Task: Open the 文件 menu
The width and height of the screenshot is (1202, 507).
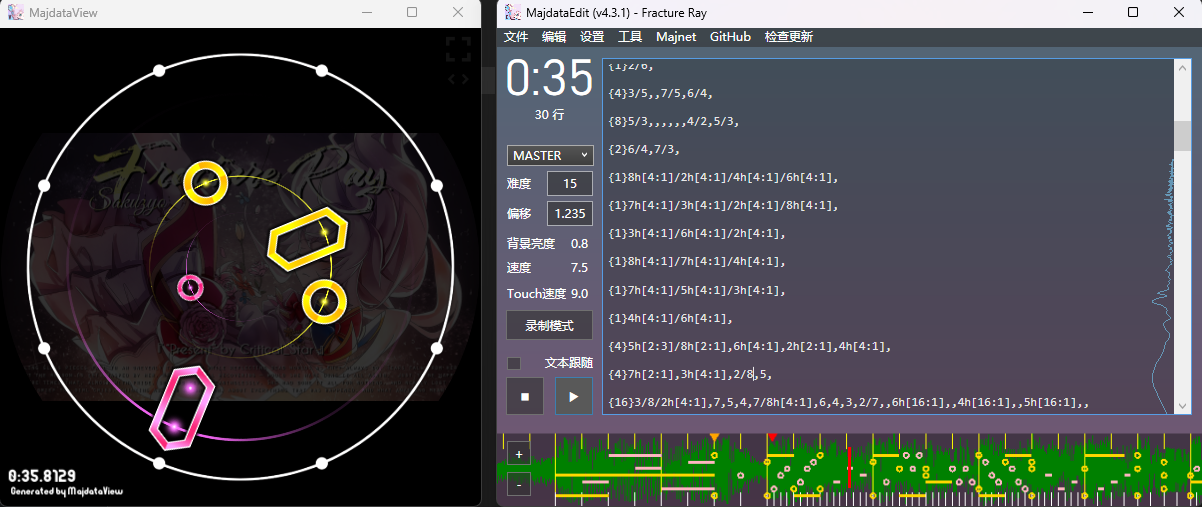Action: point(516,37)
